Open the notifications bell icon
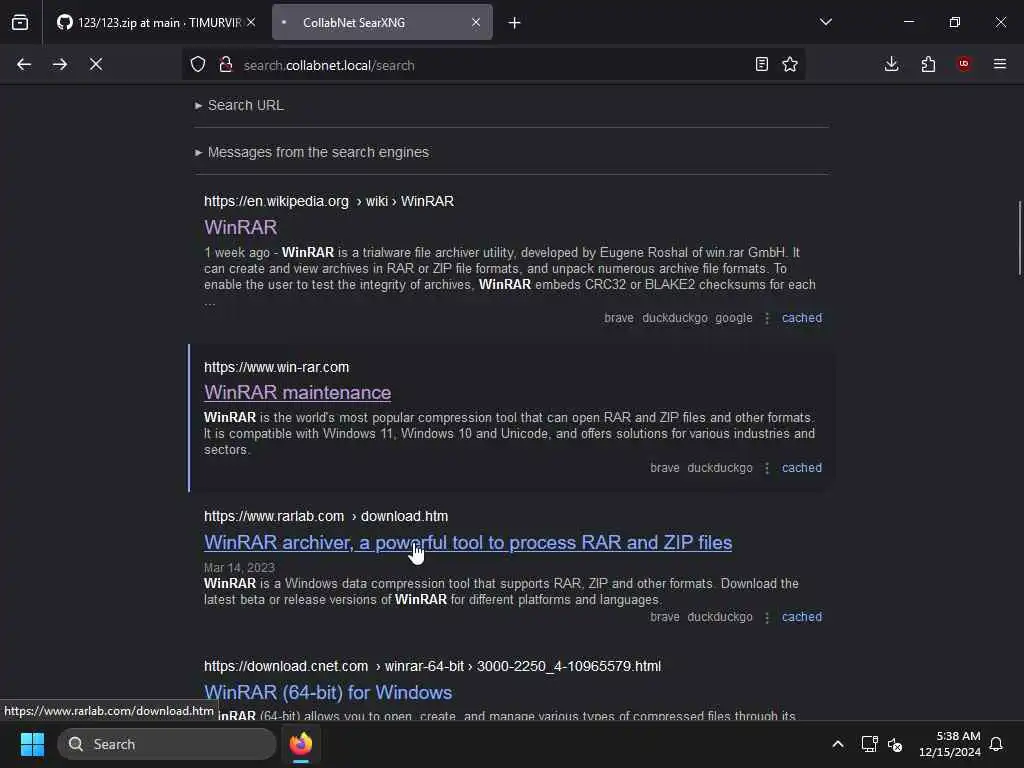 coord(996,744)
